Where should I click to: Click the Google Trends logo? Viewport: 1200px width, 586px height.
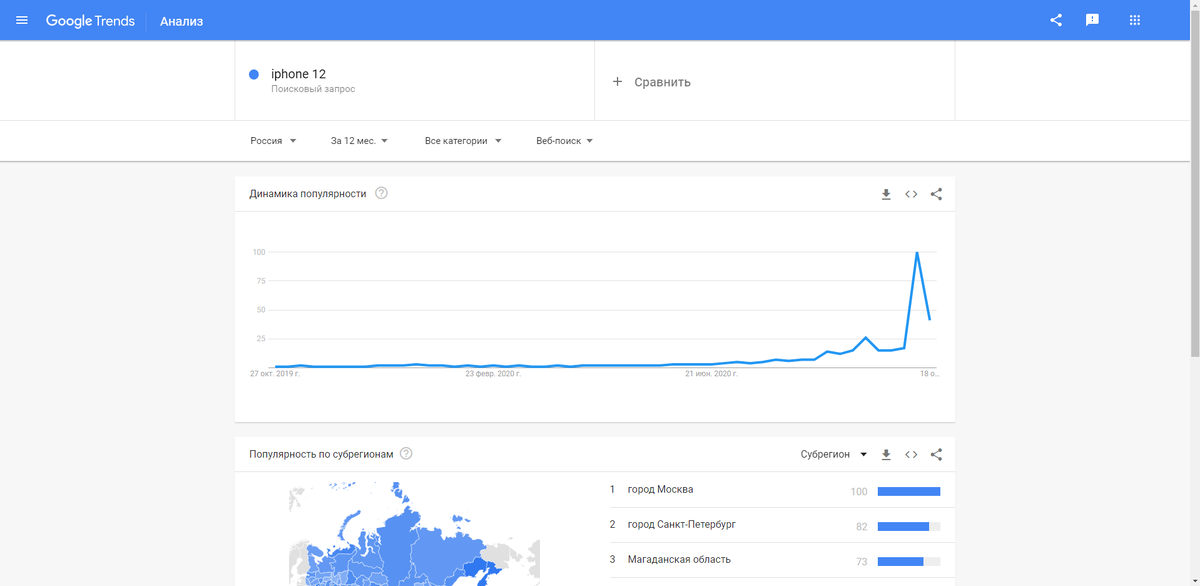click(x=90, y=20)
